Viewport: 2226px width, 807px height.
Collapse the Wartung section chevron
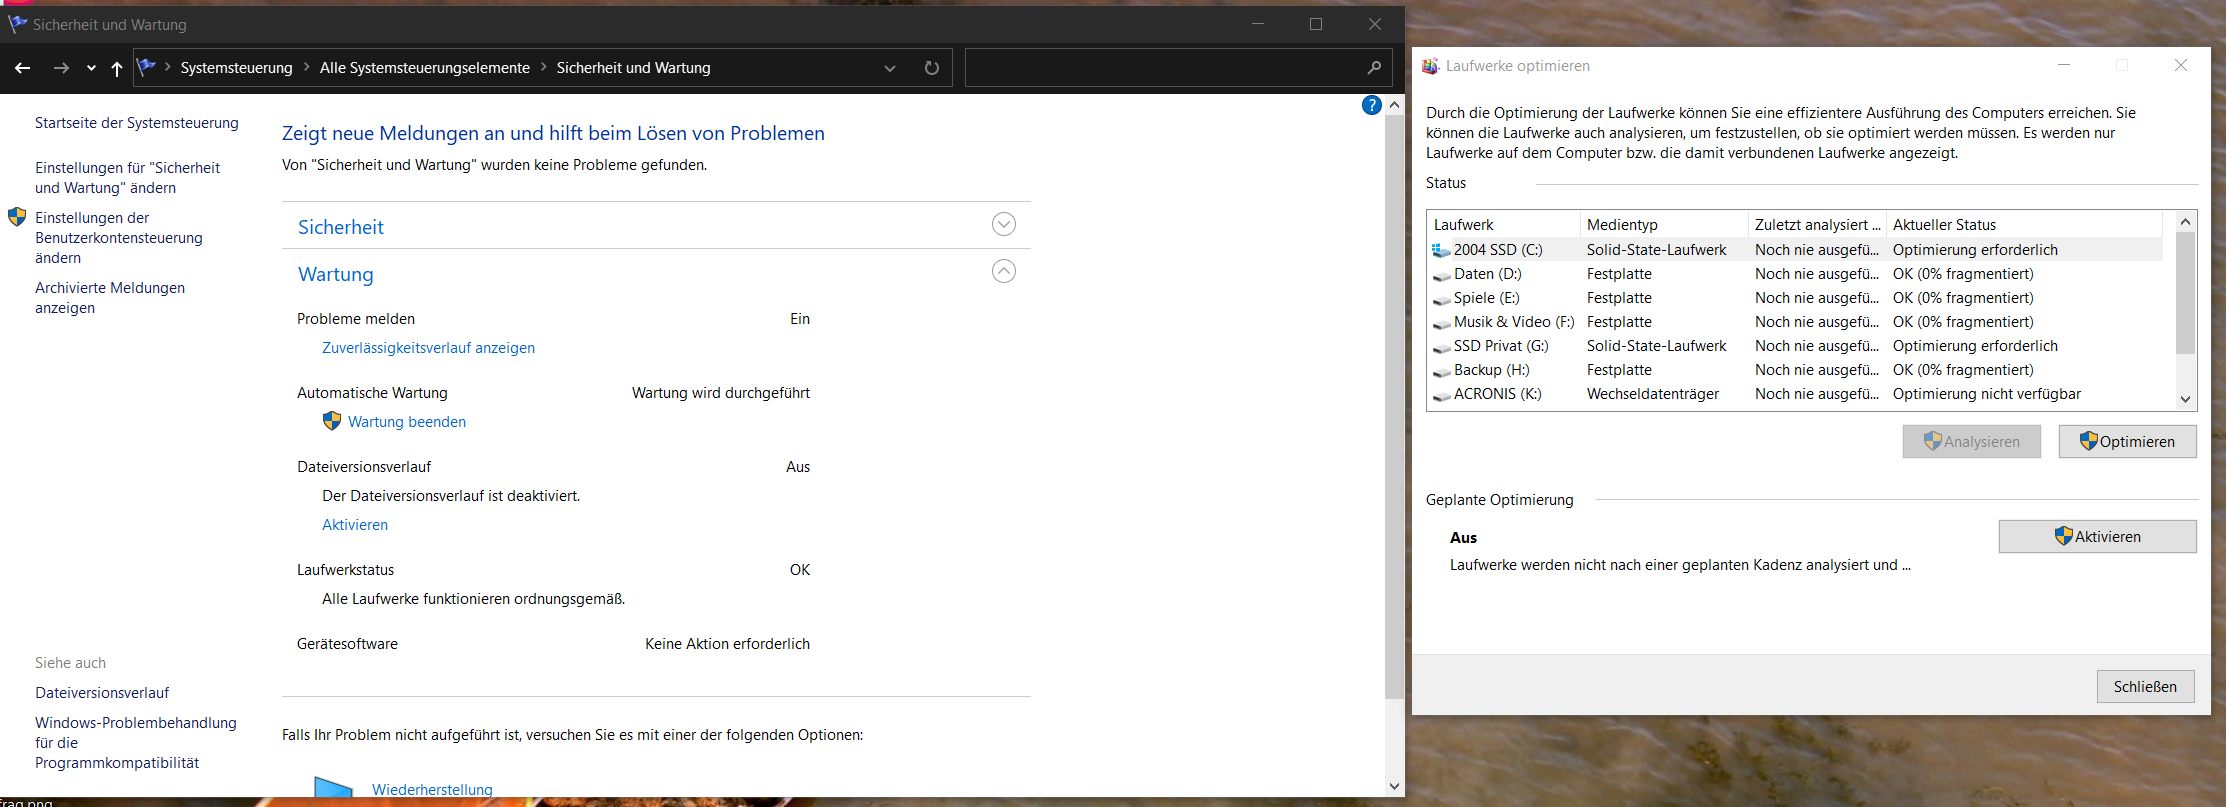coord(1003,271)
